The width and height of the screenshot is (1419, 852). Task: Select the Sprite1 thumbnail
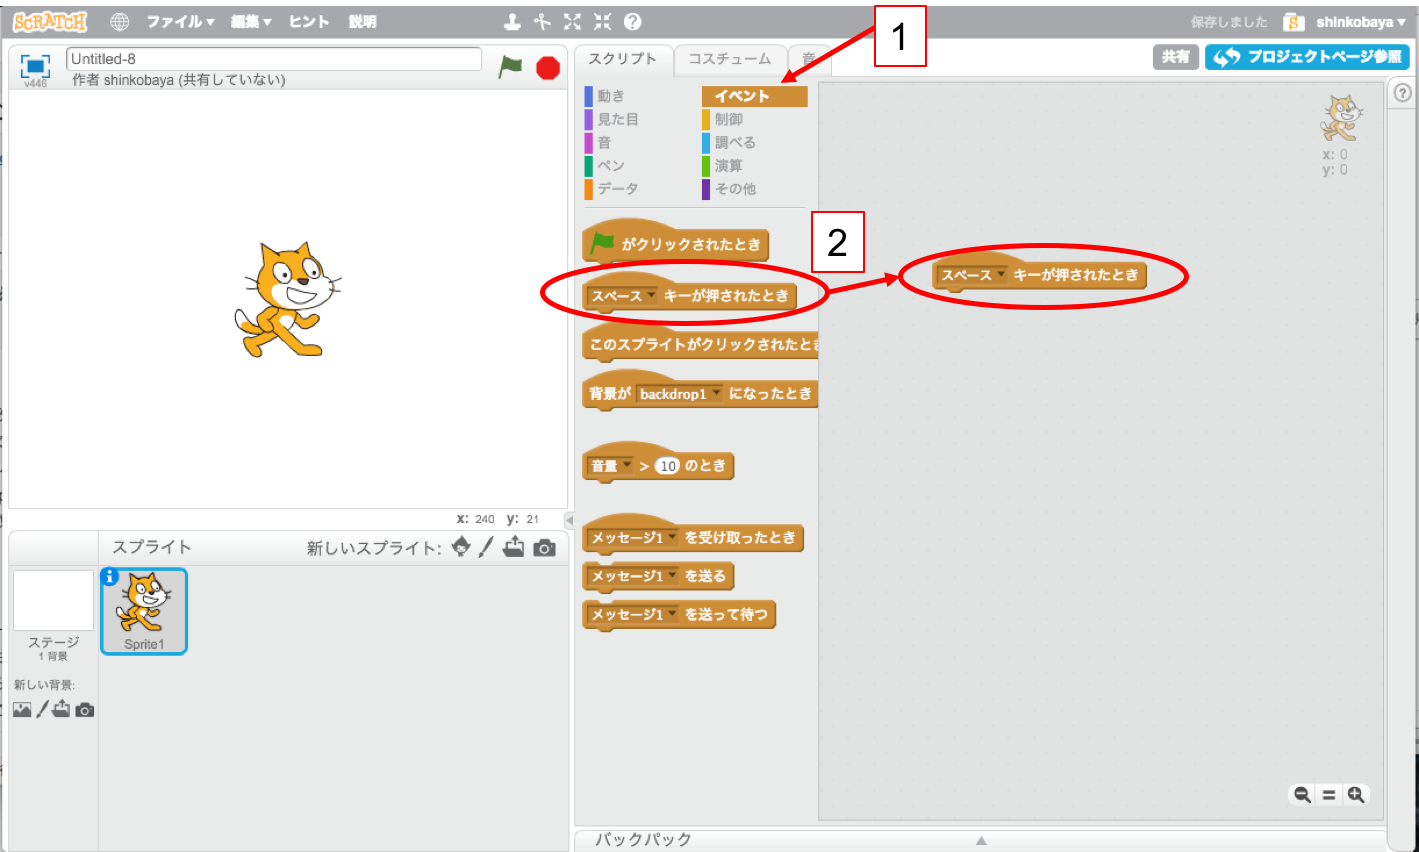pos(144,611)
